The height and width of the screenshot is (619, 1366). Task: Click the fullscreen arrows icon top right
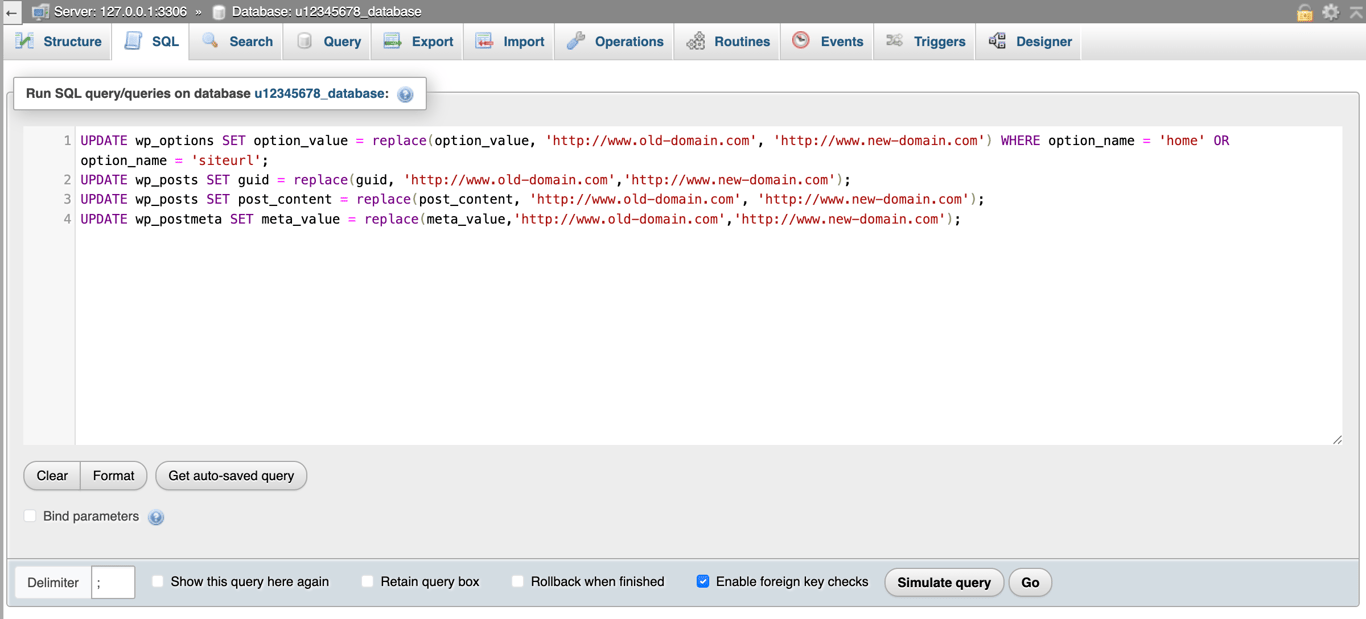tap(1354, 10)
